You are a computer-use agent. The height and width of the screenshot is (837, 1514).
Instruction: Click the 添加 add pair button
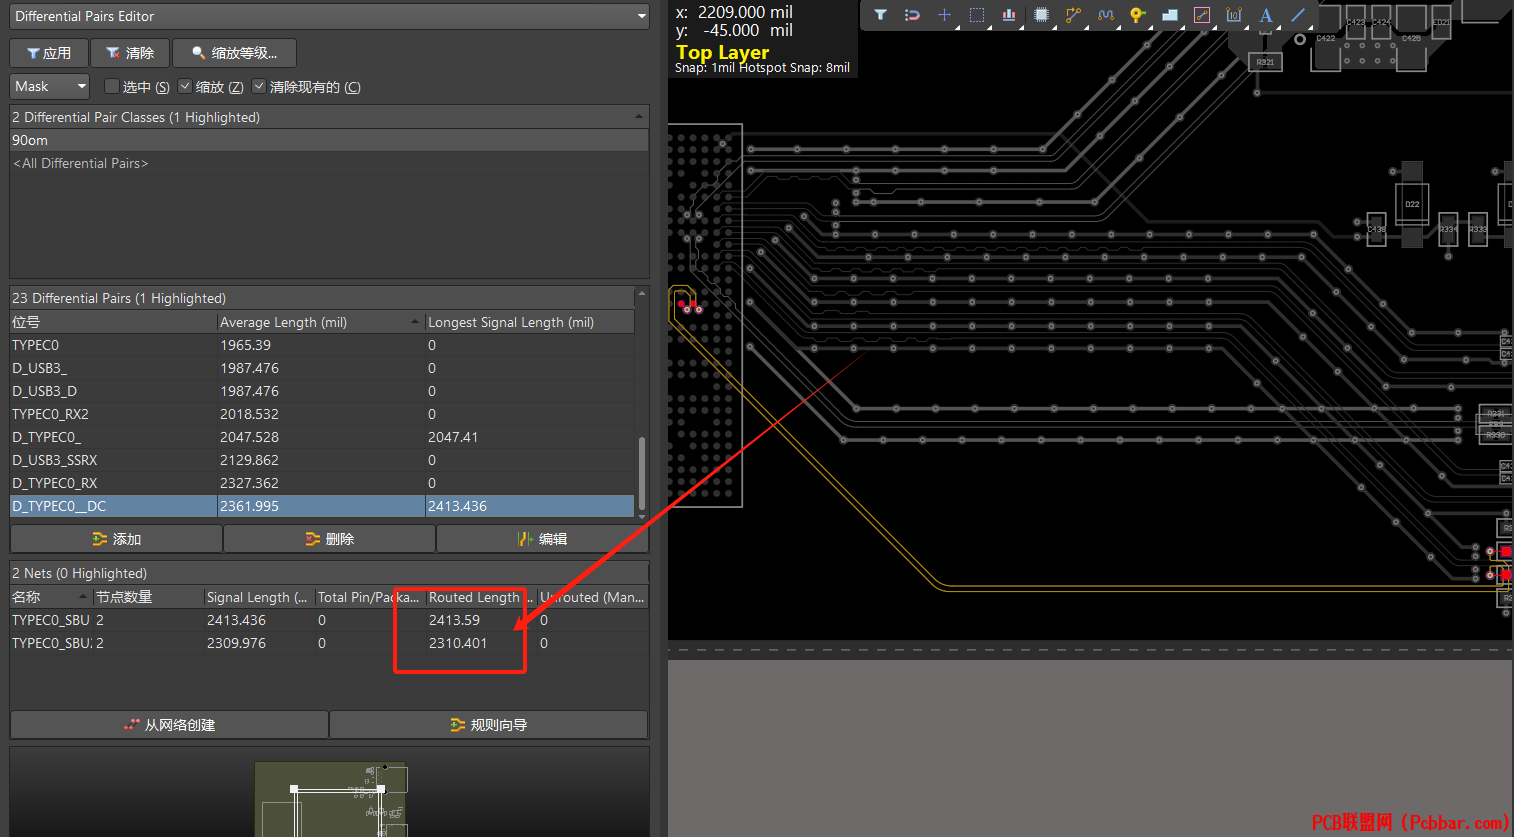pyautogui.click(x=116, y=539)
